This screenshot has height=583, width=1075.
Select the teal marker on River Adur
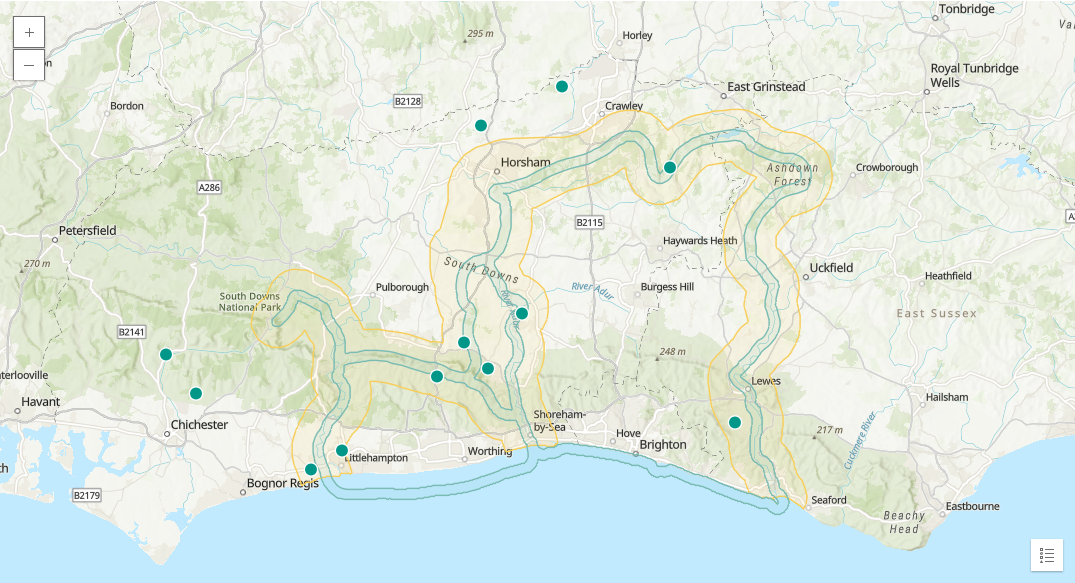tap(522, 313)
